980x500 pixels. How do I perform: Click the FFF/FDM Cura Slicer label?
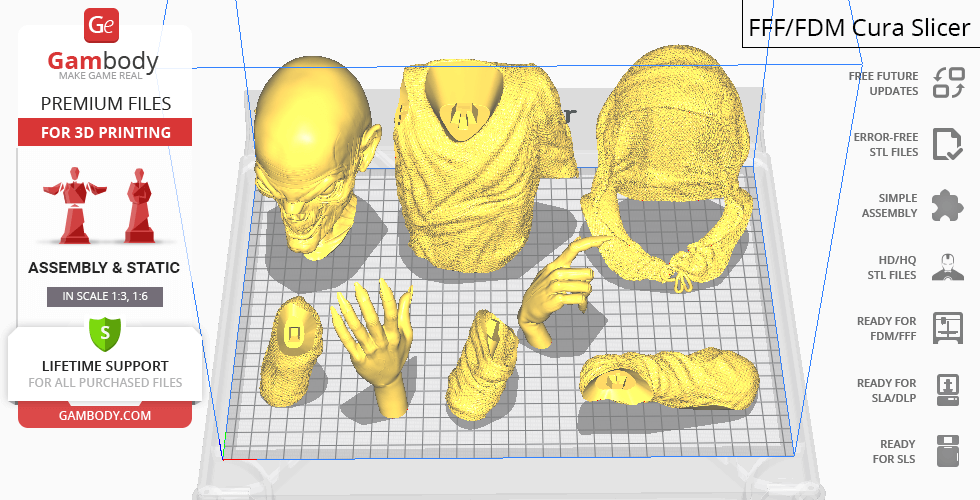click(860, 27)
